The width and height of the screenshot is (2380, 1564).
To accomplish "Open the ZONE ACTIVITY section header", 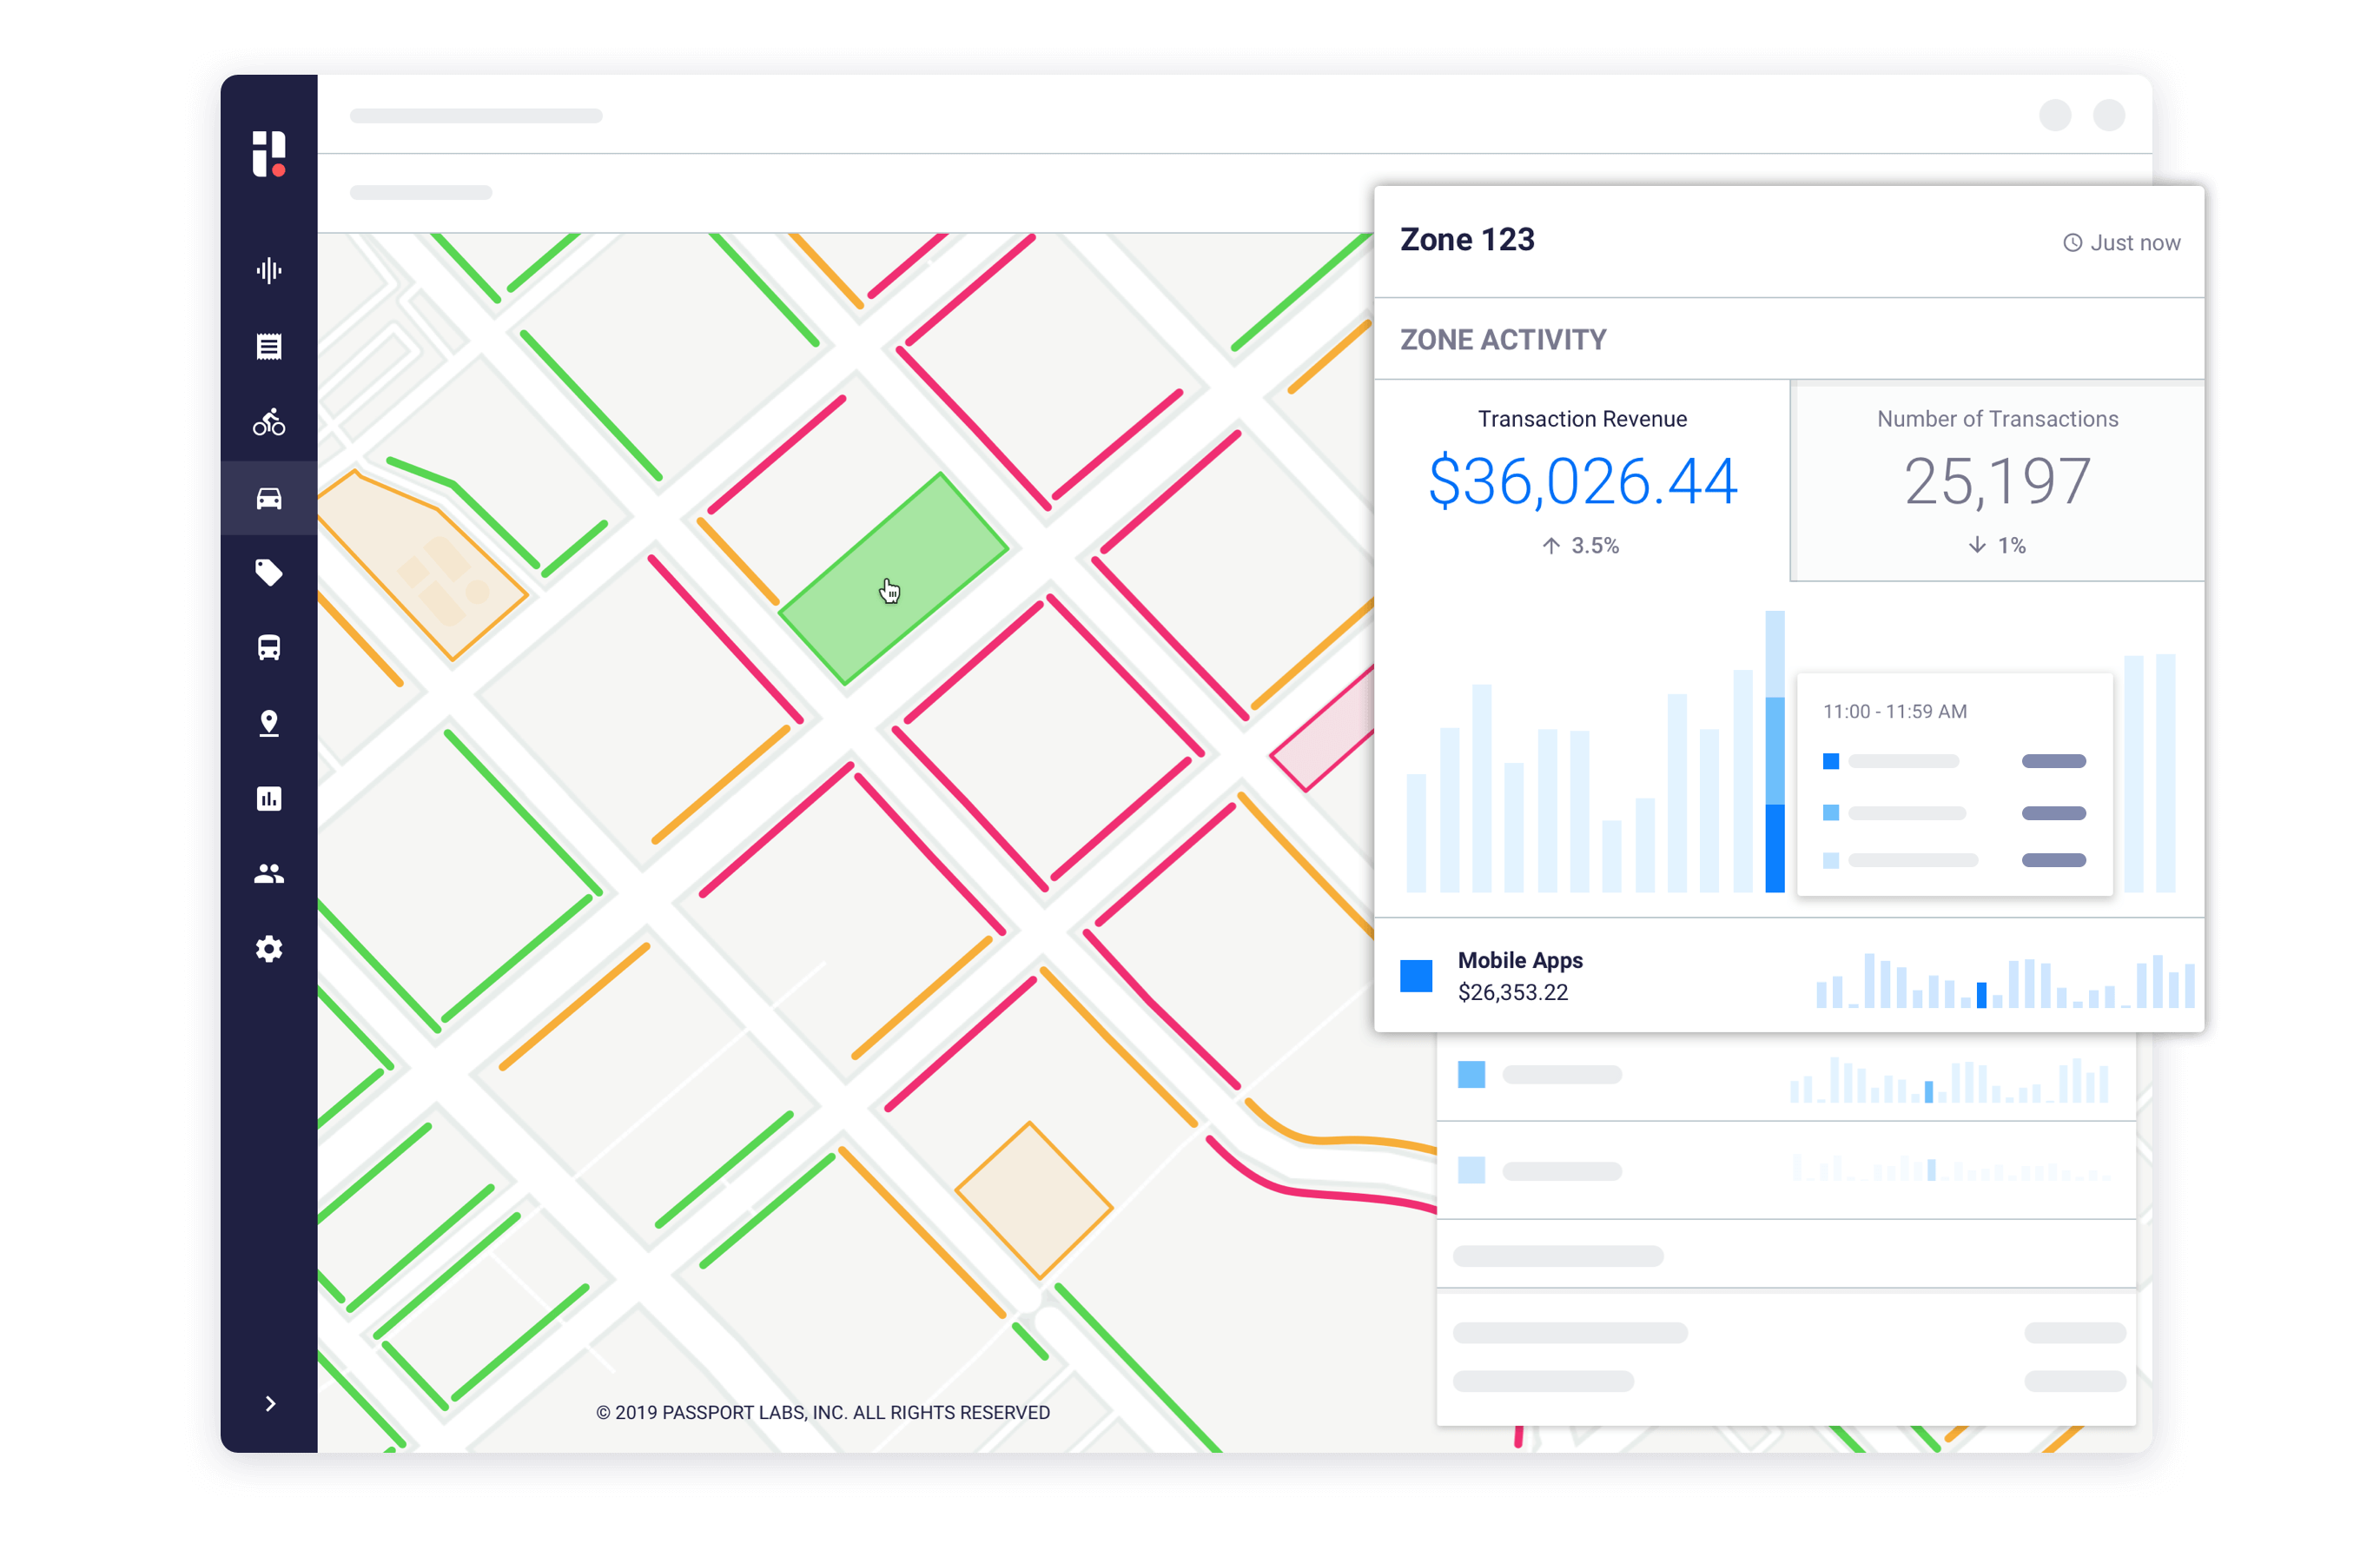I will (x=1502, y=339).
